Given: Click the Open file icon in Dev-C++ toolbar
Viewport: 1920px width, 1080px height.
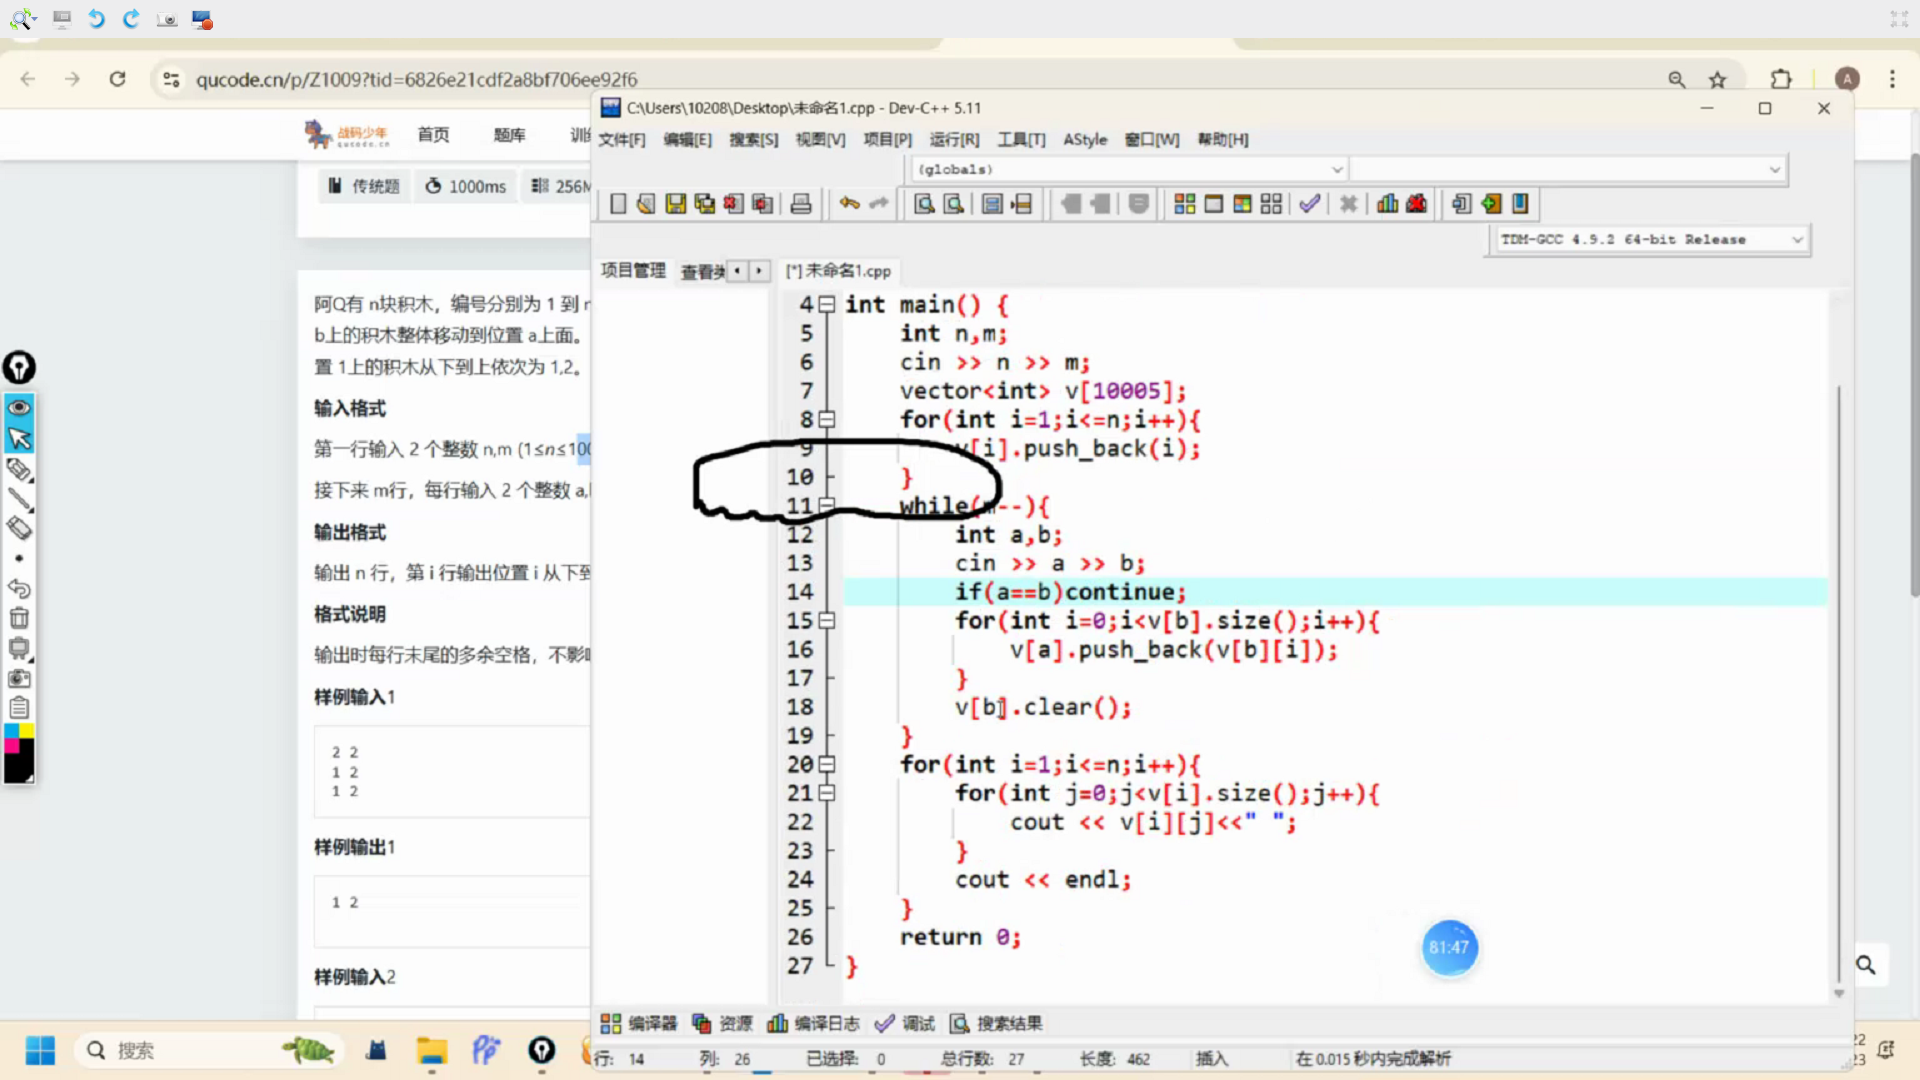Looking at the screenshot, I should click(646, 204).
